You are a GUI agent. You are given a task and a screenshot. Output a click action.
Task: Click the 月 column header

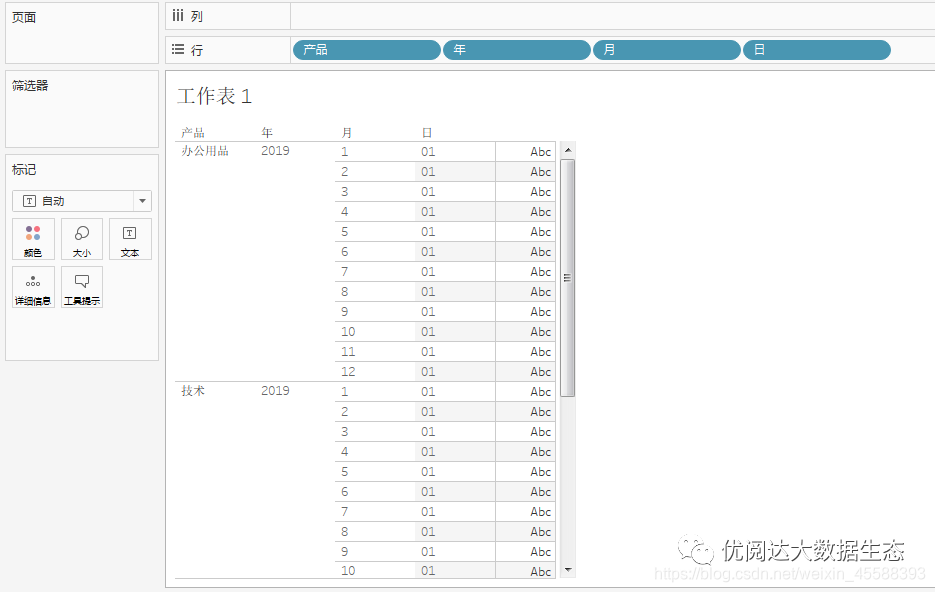pos(347,132)
